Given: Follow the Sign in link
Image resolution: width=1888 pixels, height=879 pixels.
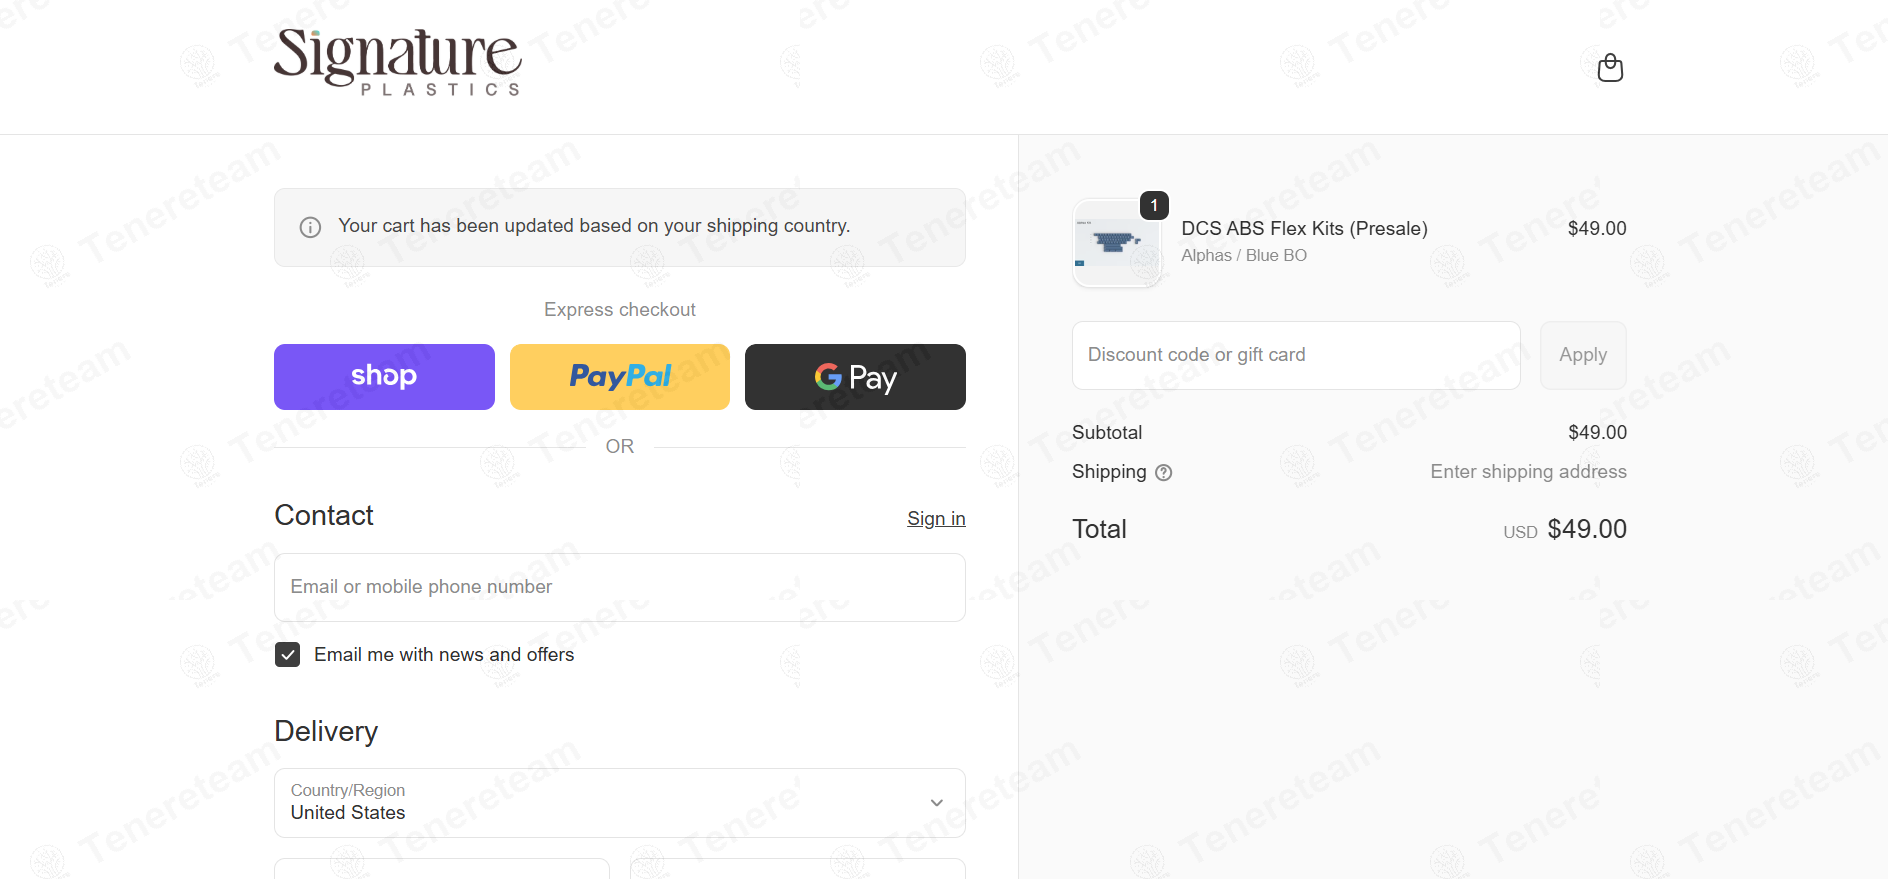Looking at the screenshot, I should coord(936,518).
